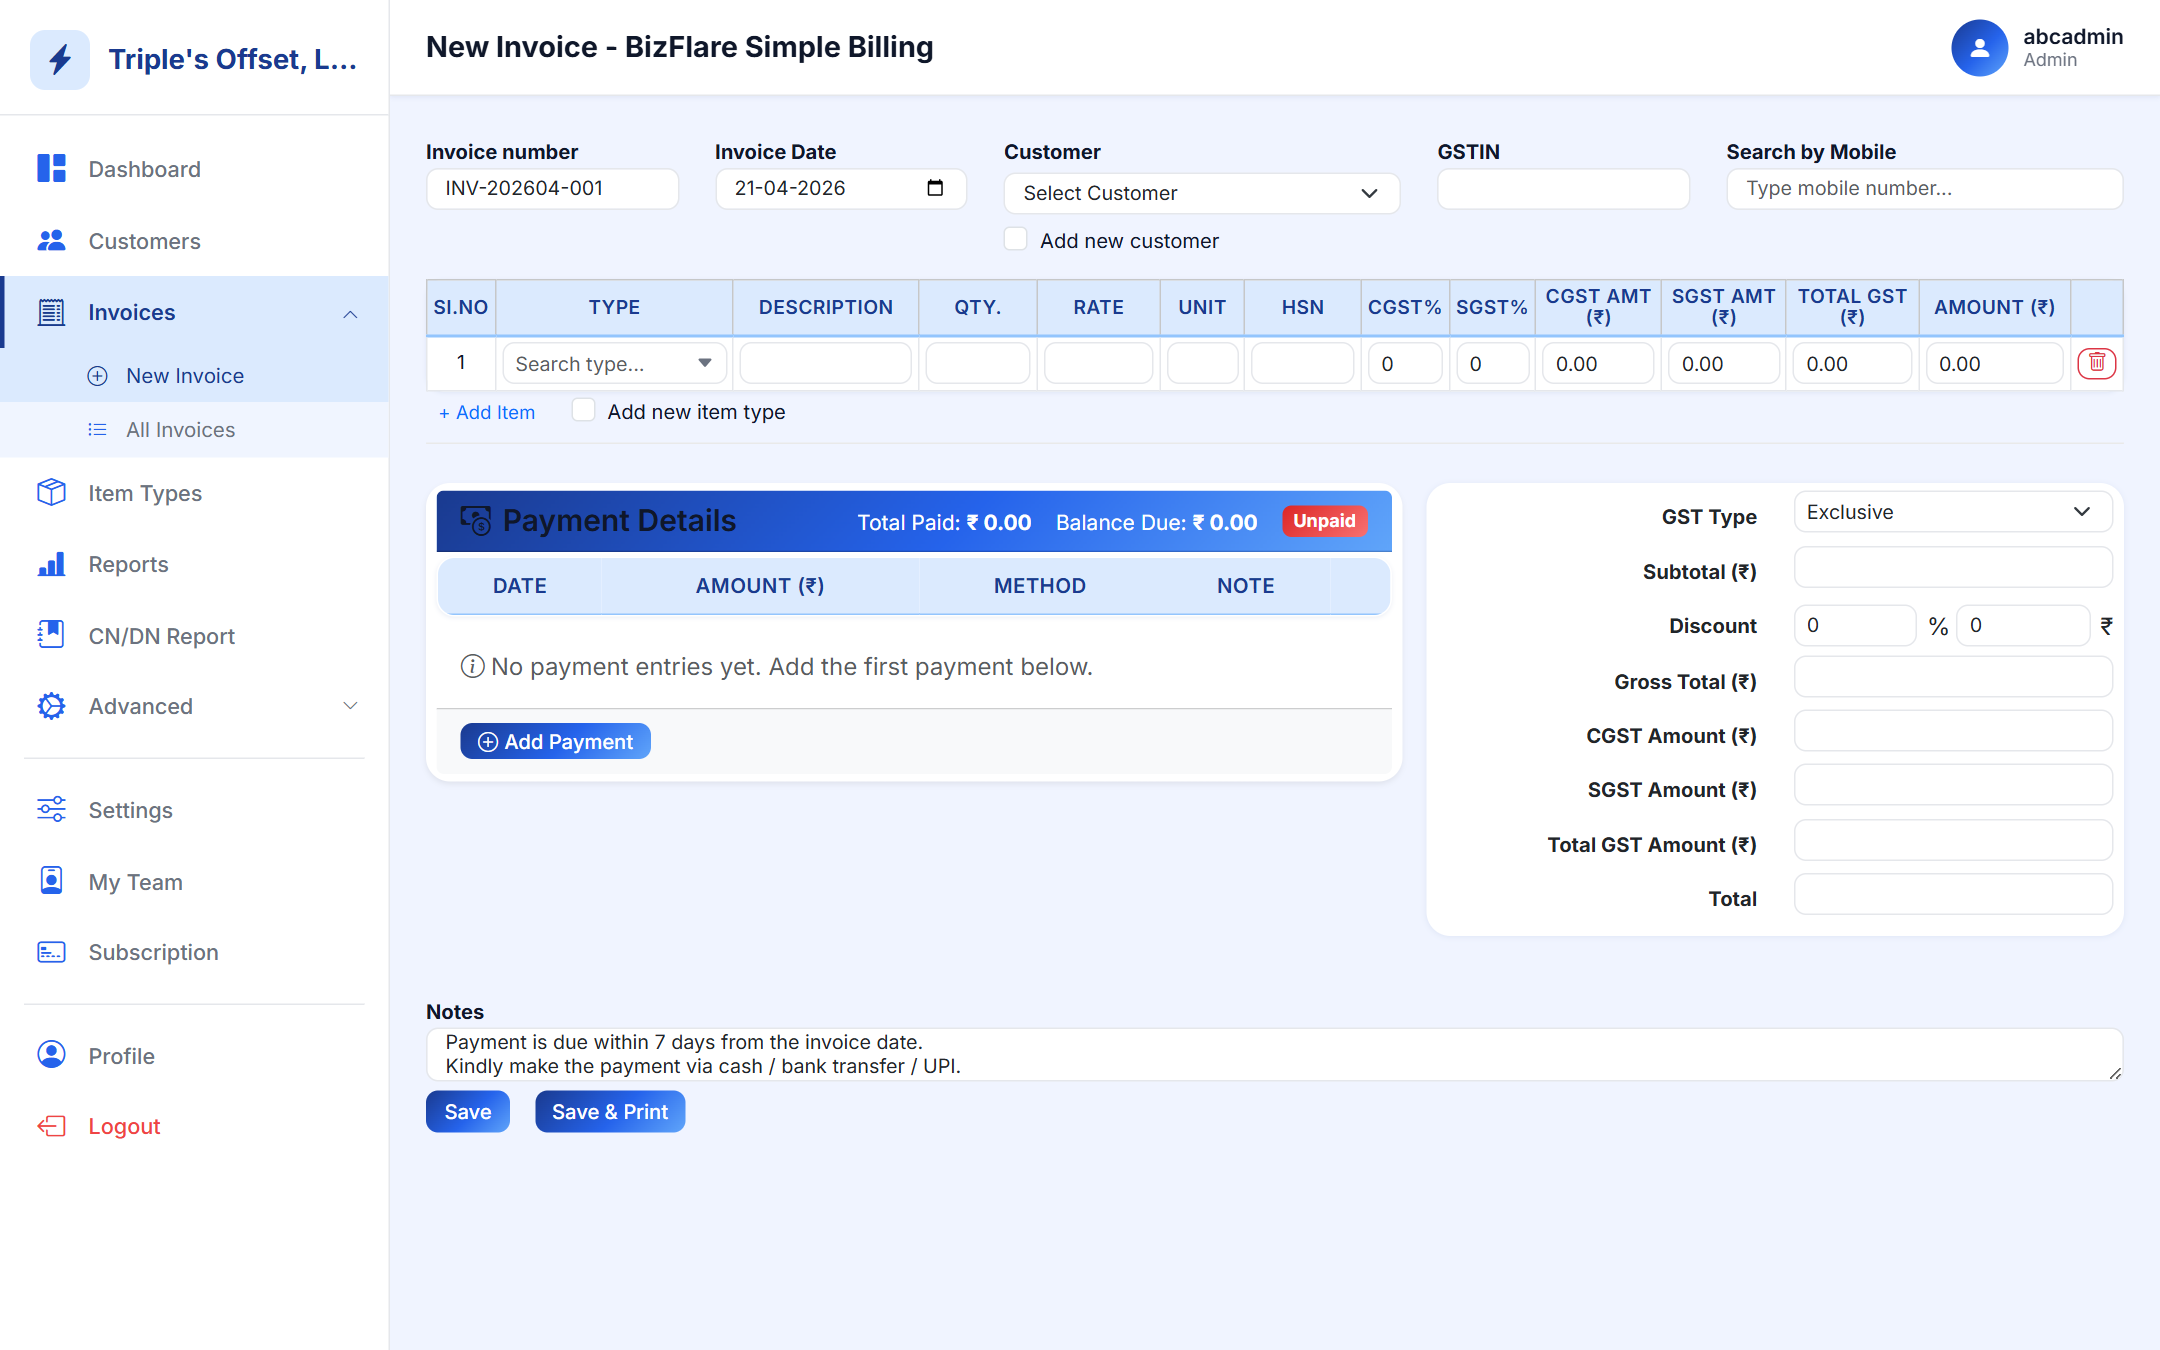2160x1350 pixels.
Task: Click the HSN field in row 1
Action: click(1302, 364)
